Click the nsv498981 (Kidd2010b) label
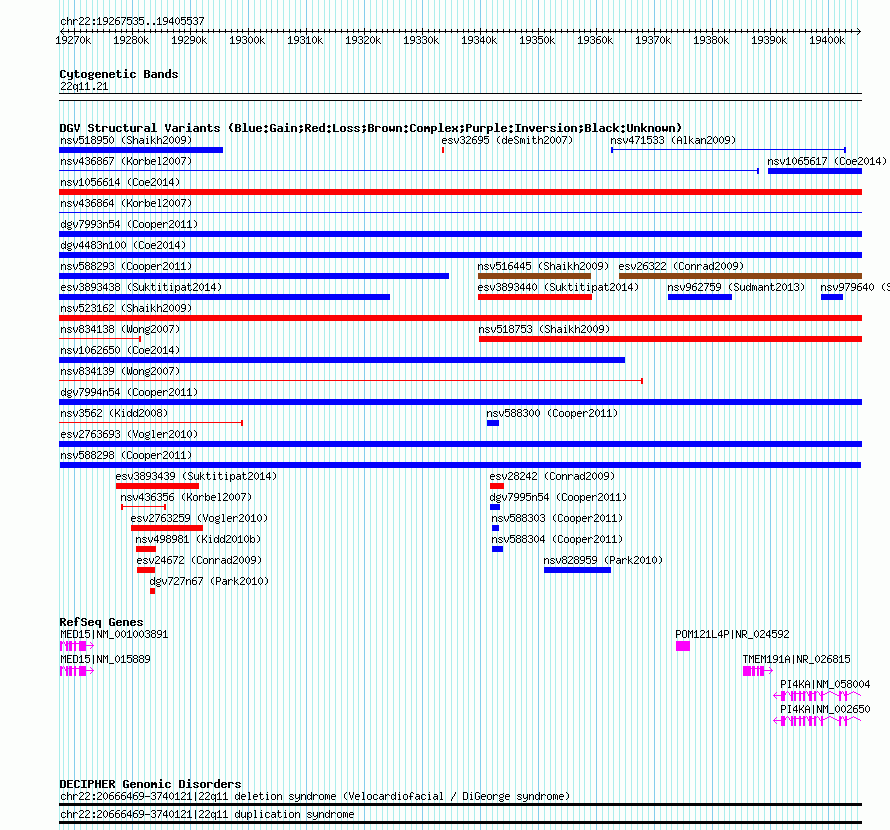Image resolution: width=890 pixels, height=830 pixels. pyautogui.click(x=198, y=539)
